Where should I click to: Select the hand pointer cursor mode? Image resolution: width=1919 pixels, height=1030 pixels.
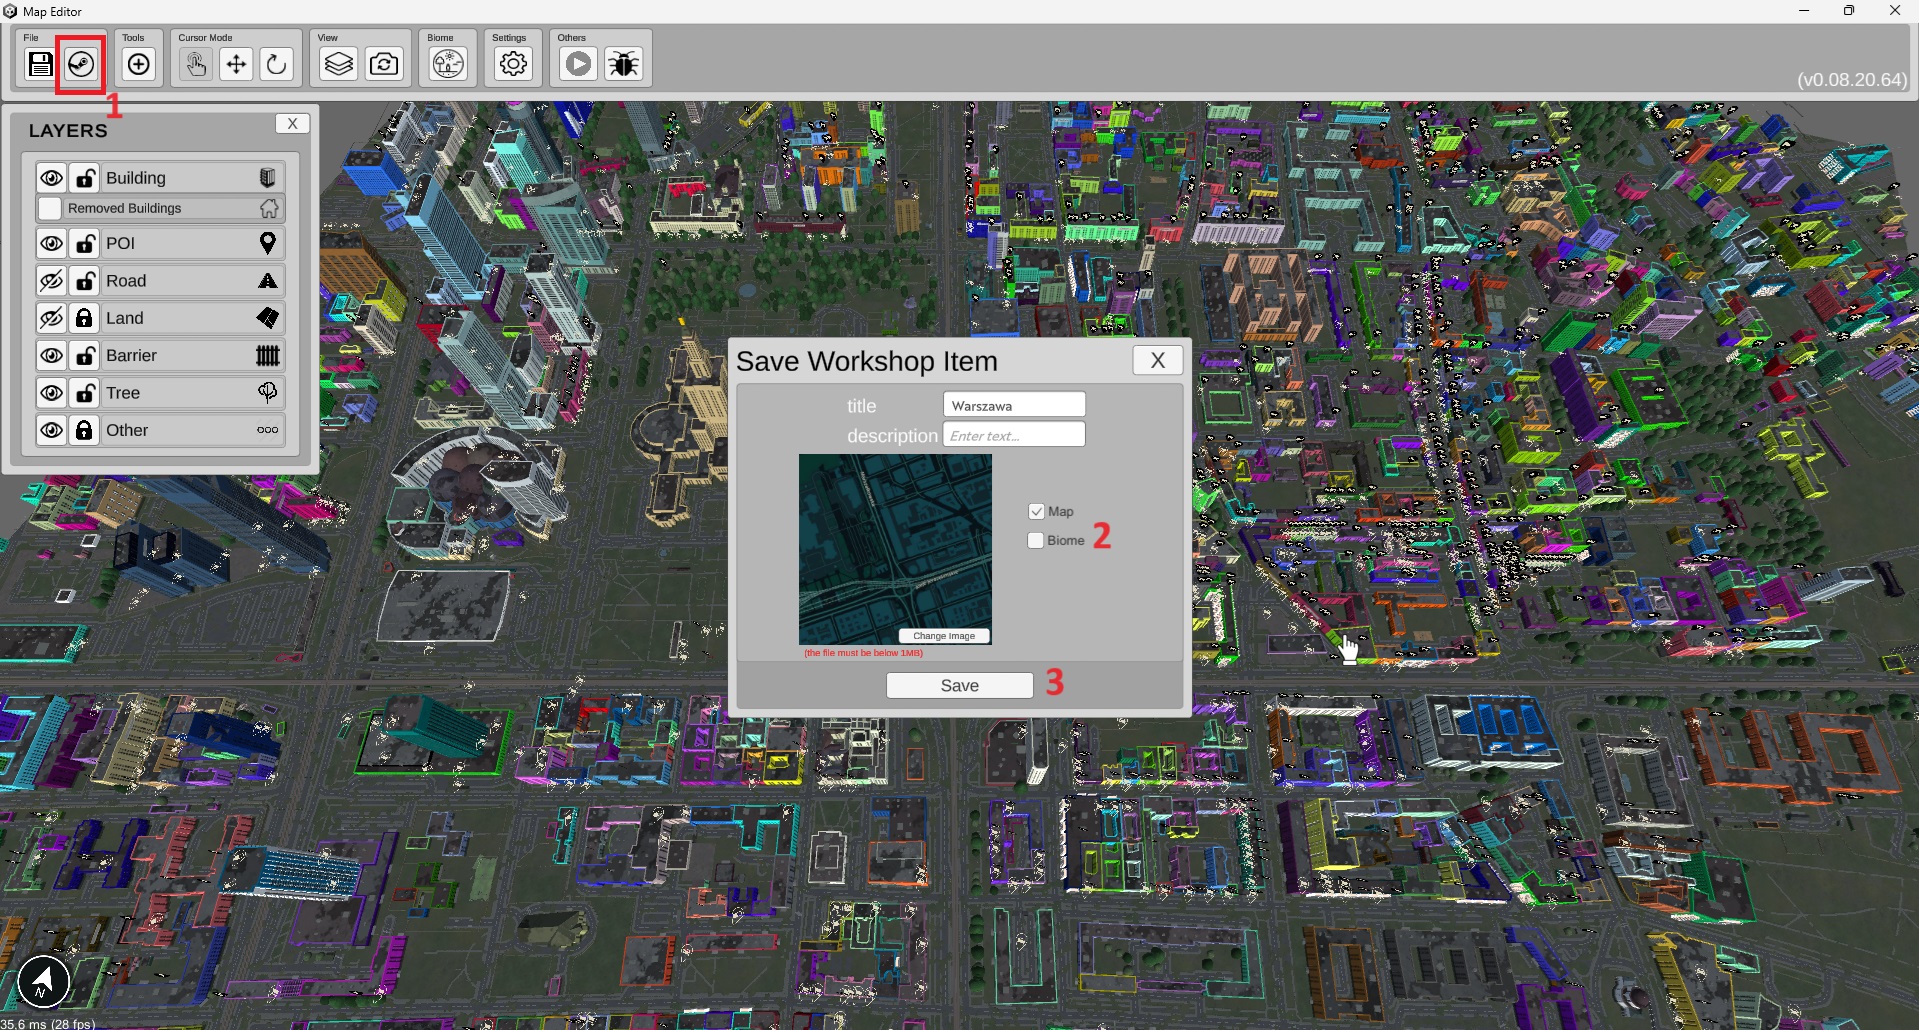coord(196,65)
